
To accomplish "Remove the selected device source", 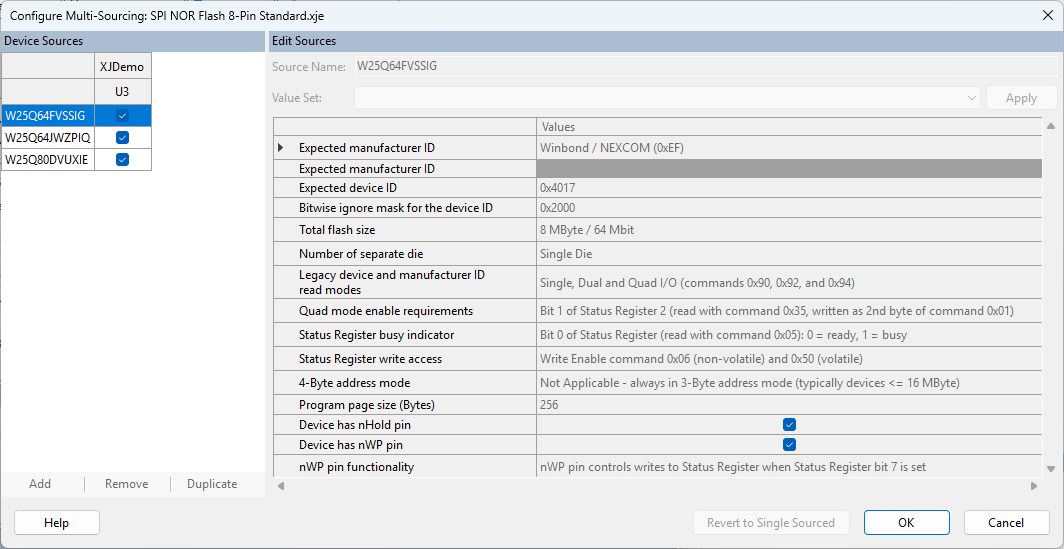I will click(x=127, y=484).
